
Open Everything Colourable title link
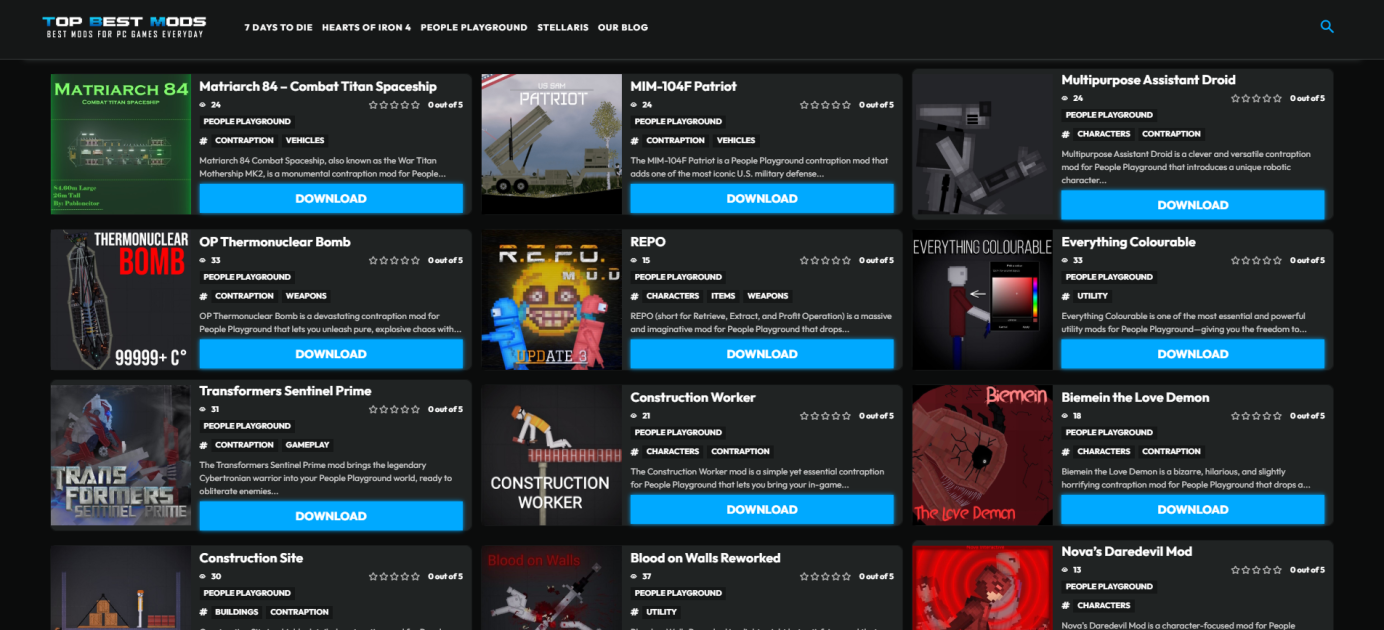coord(1128,242)
